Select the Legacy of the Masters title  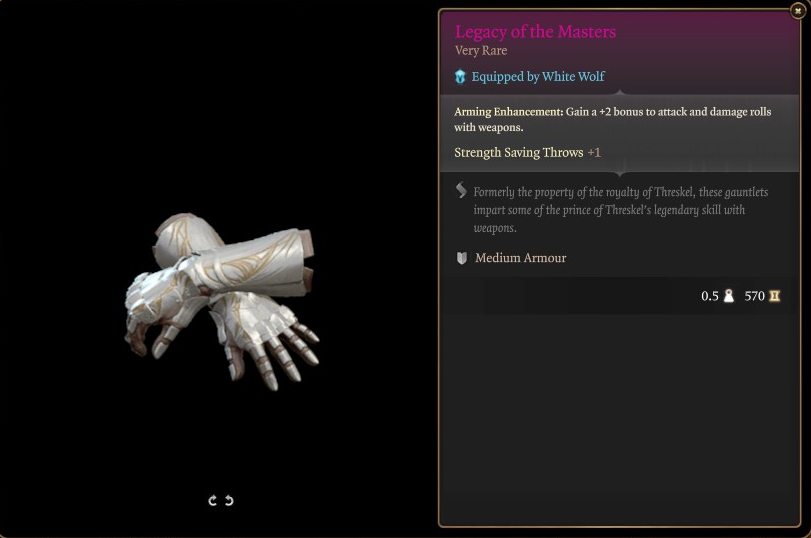point(535,32)
